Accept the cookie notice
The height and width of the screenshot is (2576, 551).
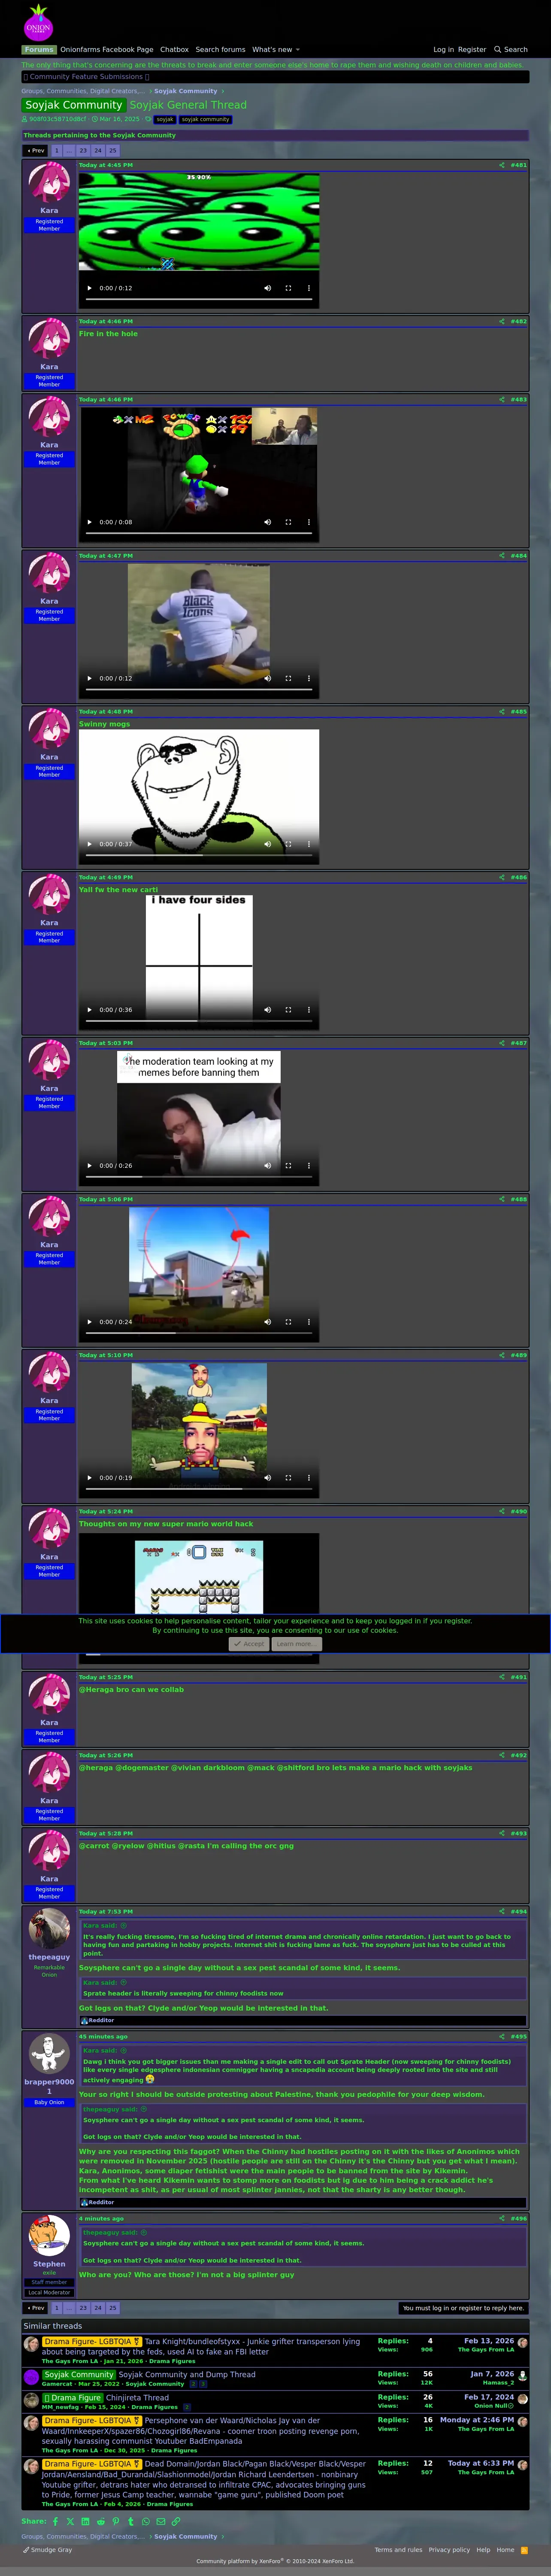pyautogui.click(x=249, y=1644)
